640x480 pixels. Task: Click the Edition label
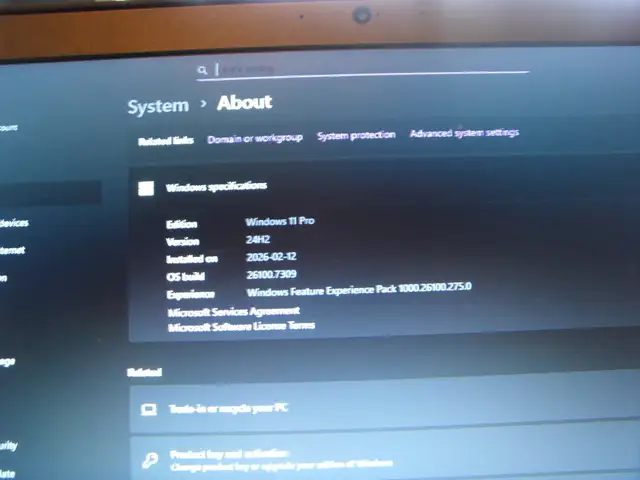click(x=182, y=224)
